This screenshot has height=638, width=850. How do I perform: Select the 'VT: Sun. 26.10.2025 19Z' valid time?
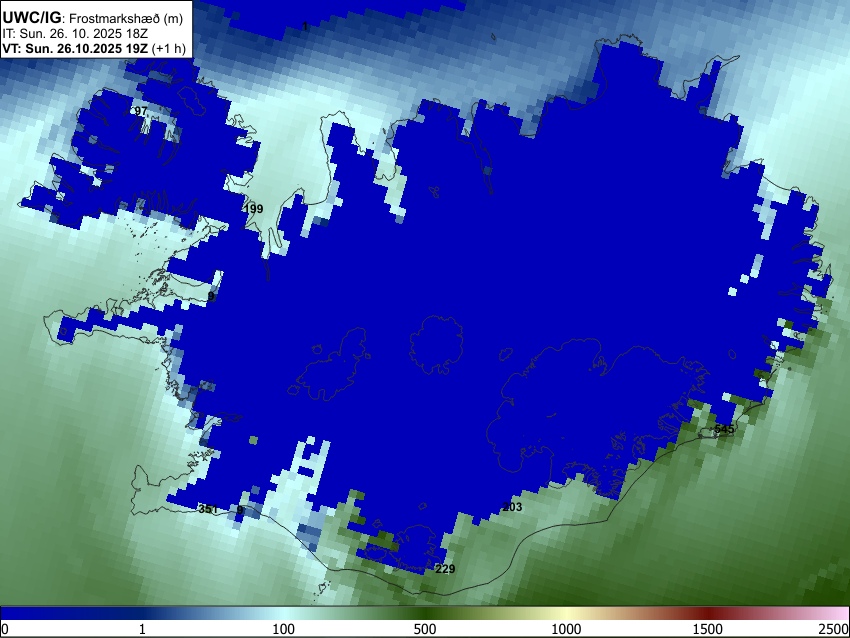coord(75,48)
